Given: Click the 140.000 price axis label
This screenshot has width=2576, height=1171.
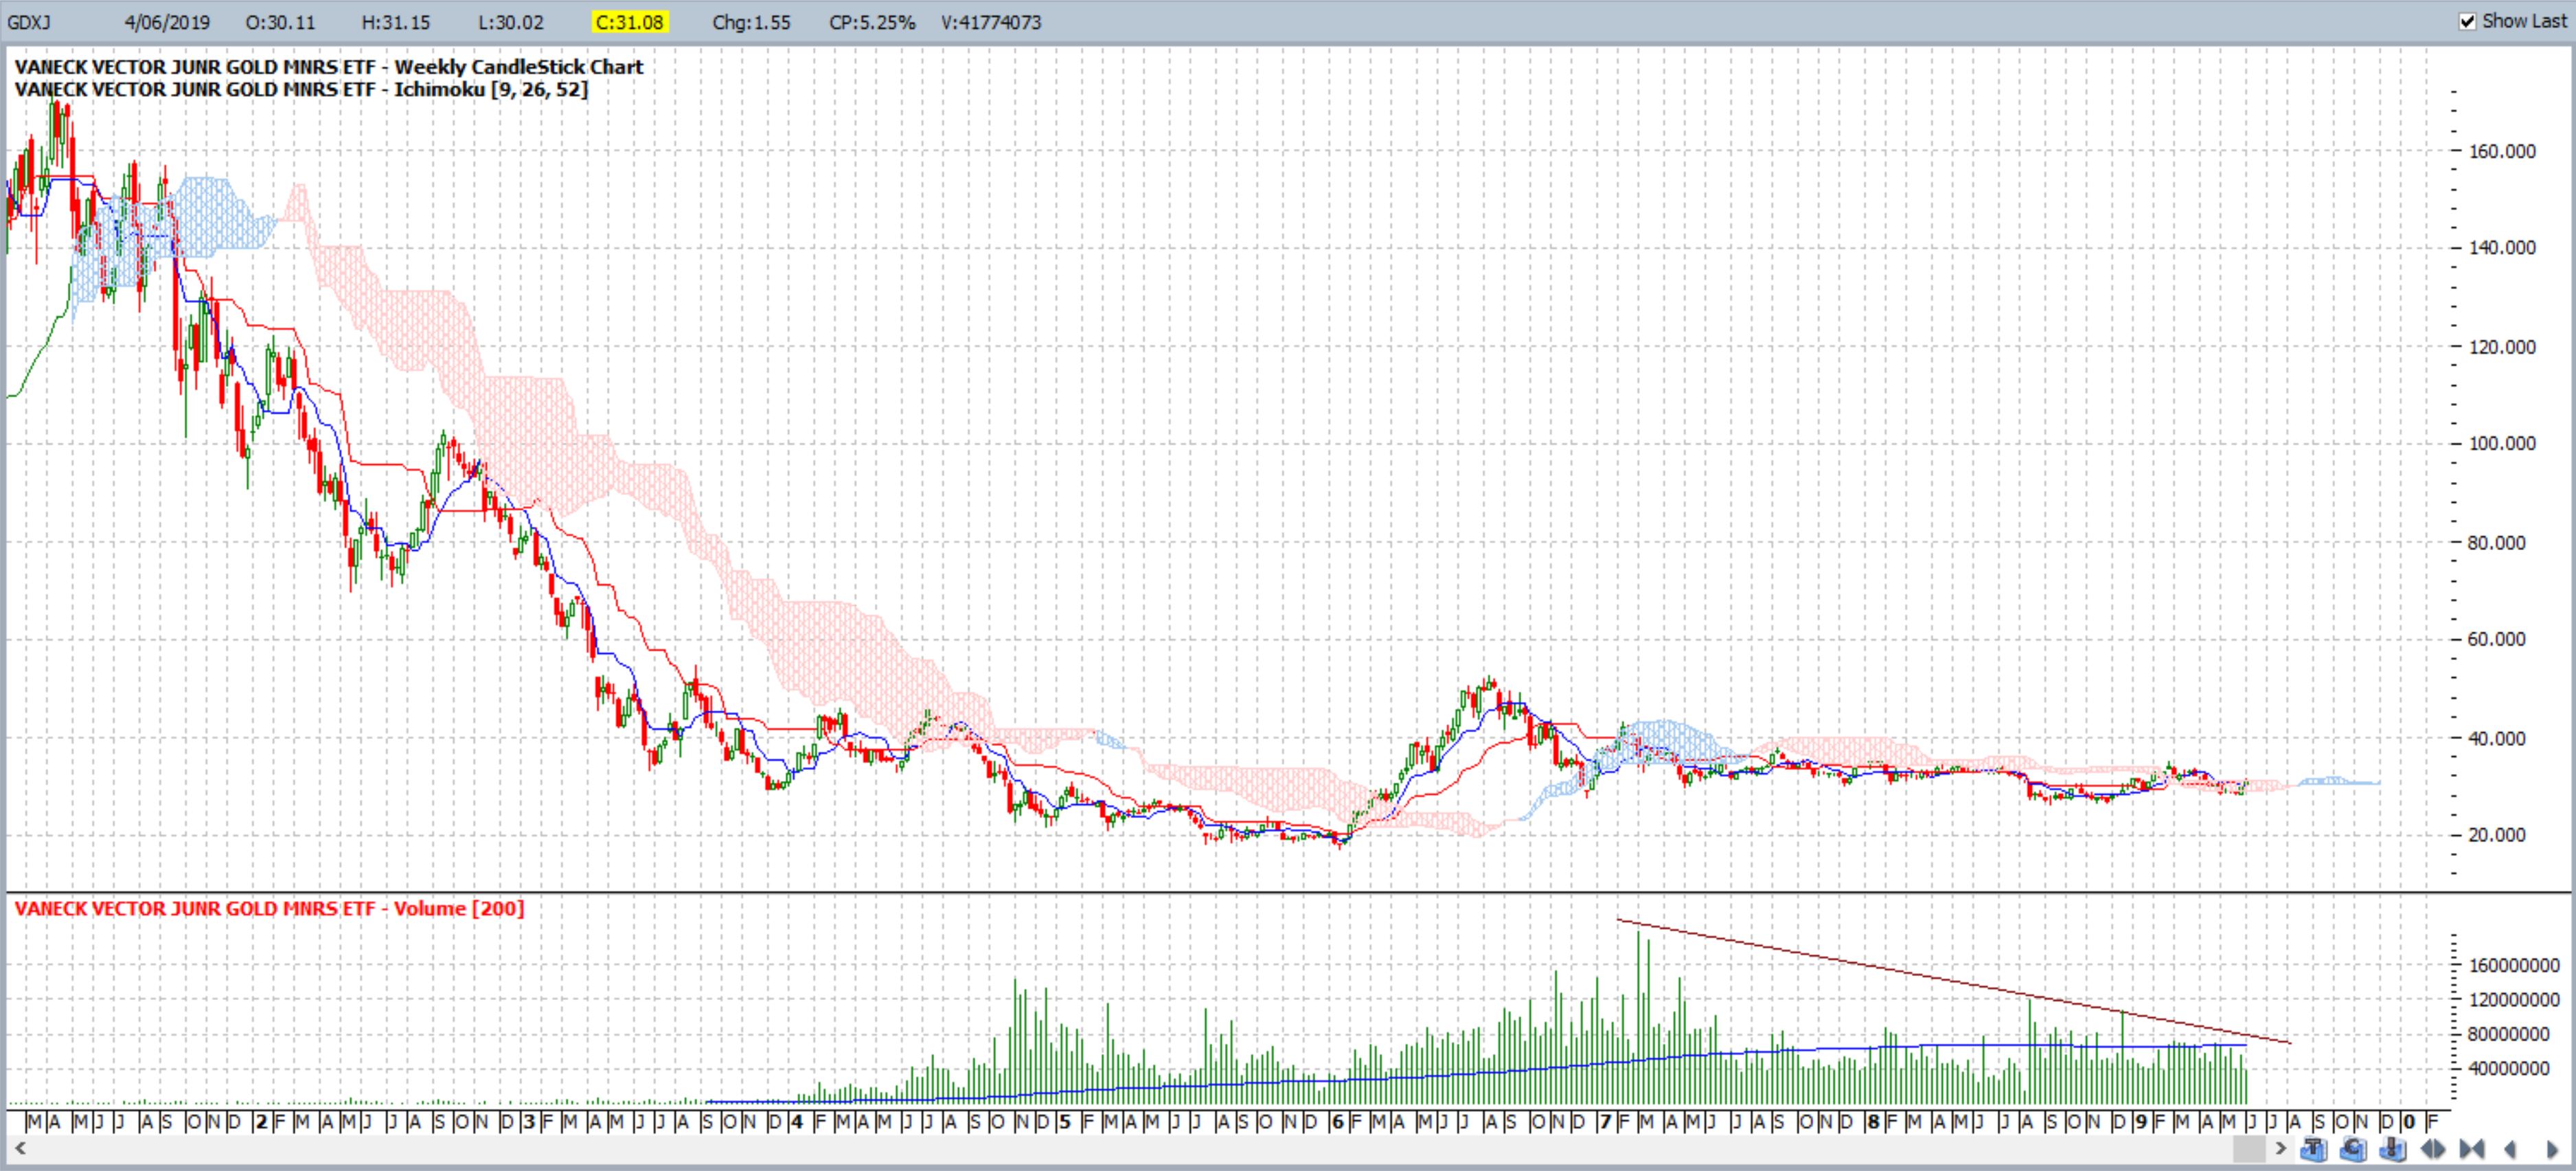Looking at the screenshot, I should pos(2502,248).
